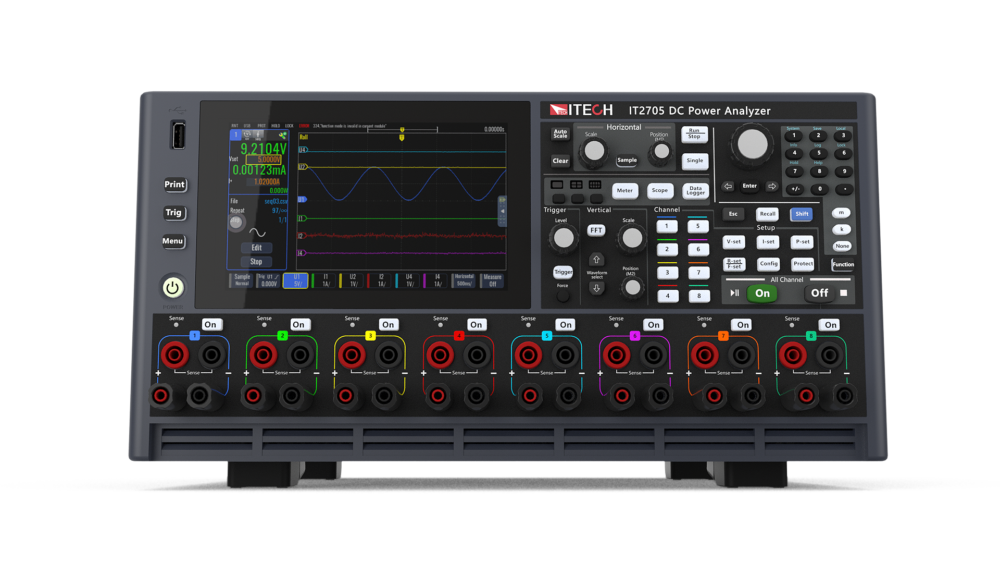The height and width of the screenshot is (563, 1000).
Task: Push the Recall key
Action: pos(767,214)
